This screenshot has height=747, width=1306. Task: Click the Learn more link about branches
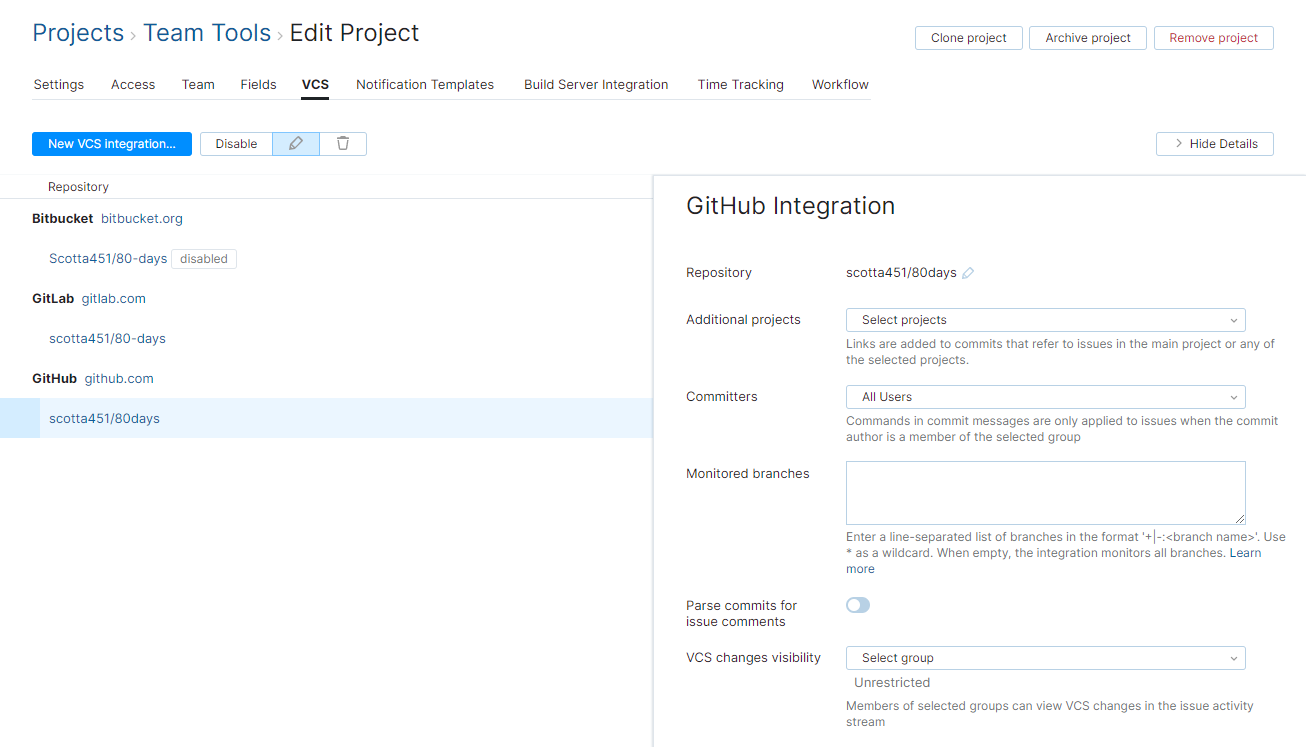click(1245, 552)
